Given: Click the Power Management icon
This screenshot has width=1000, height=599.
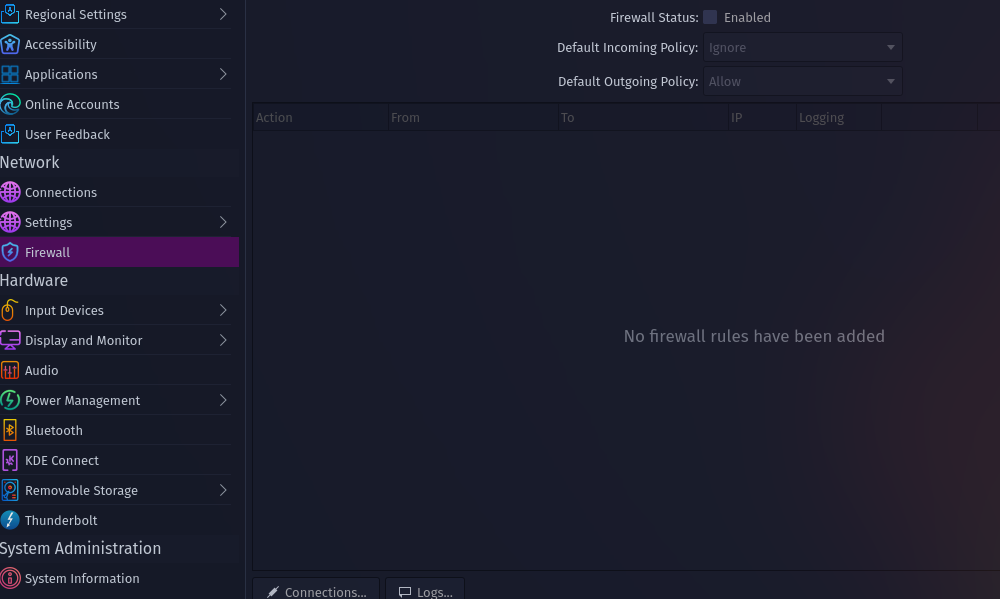Looking at the screenshot, I should tap(10, 400).
